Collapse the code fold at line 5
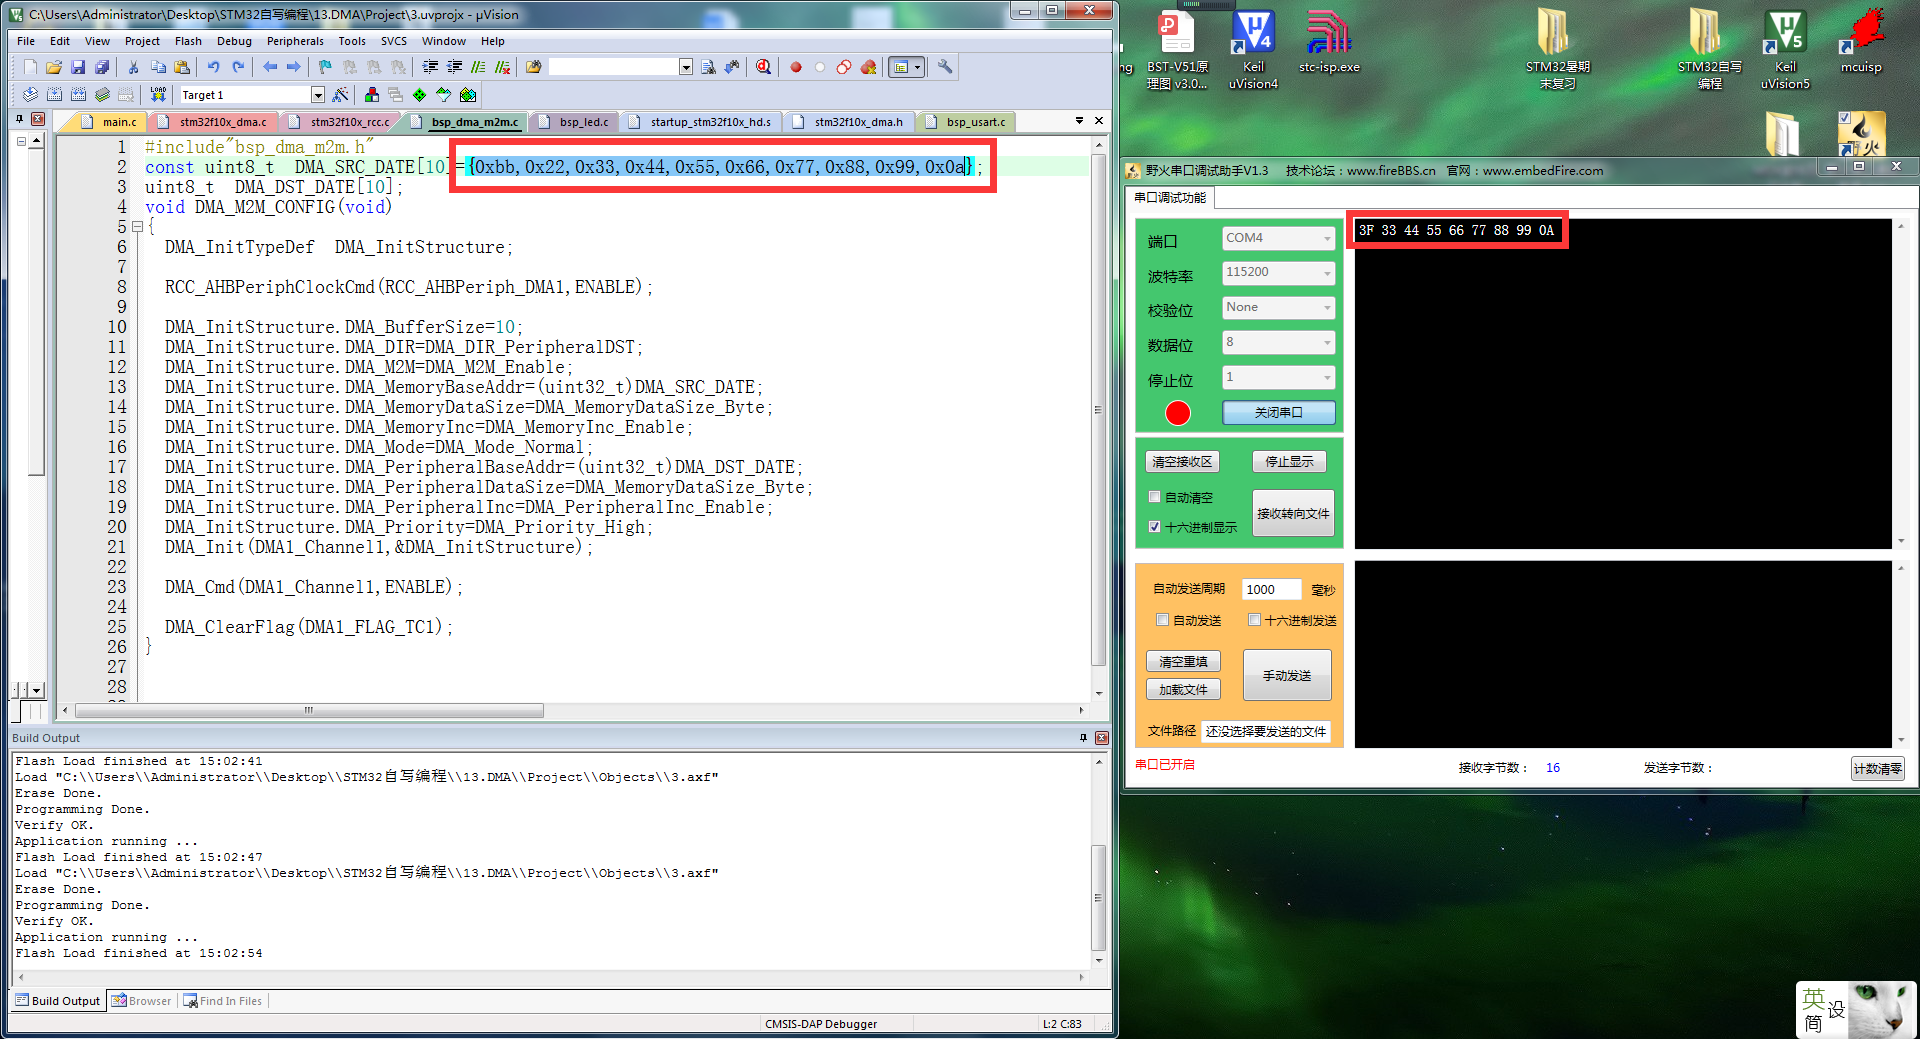This screenshot has width=1920, height=1039. coord(137,227)
